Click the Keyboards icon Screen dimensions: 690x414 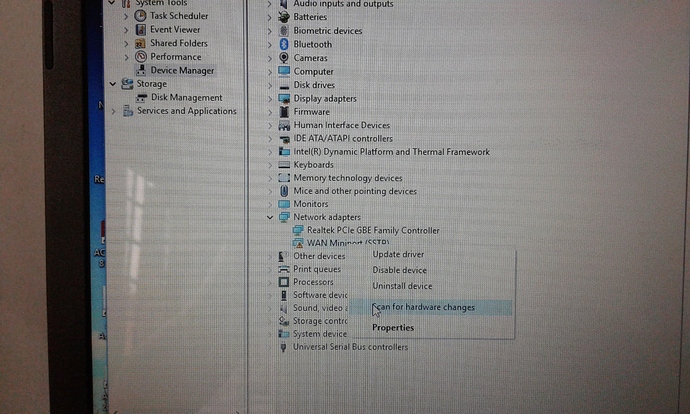pyautogui.click(x=284, y=165)
